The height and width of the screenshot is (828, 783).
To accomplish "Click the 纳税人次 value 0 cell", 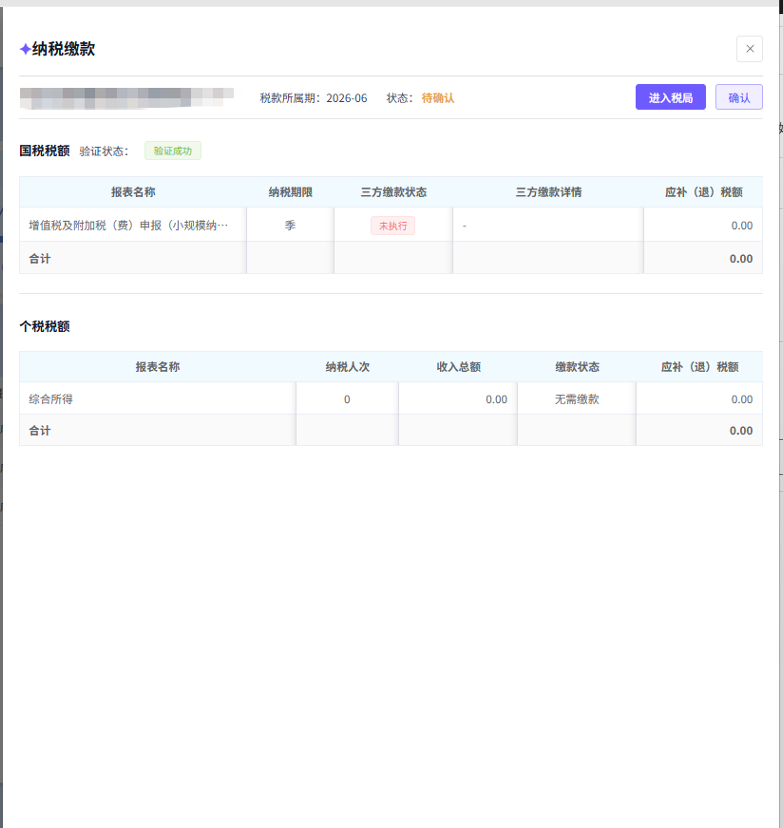I will pos(347,399).
